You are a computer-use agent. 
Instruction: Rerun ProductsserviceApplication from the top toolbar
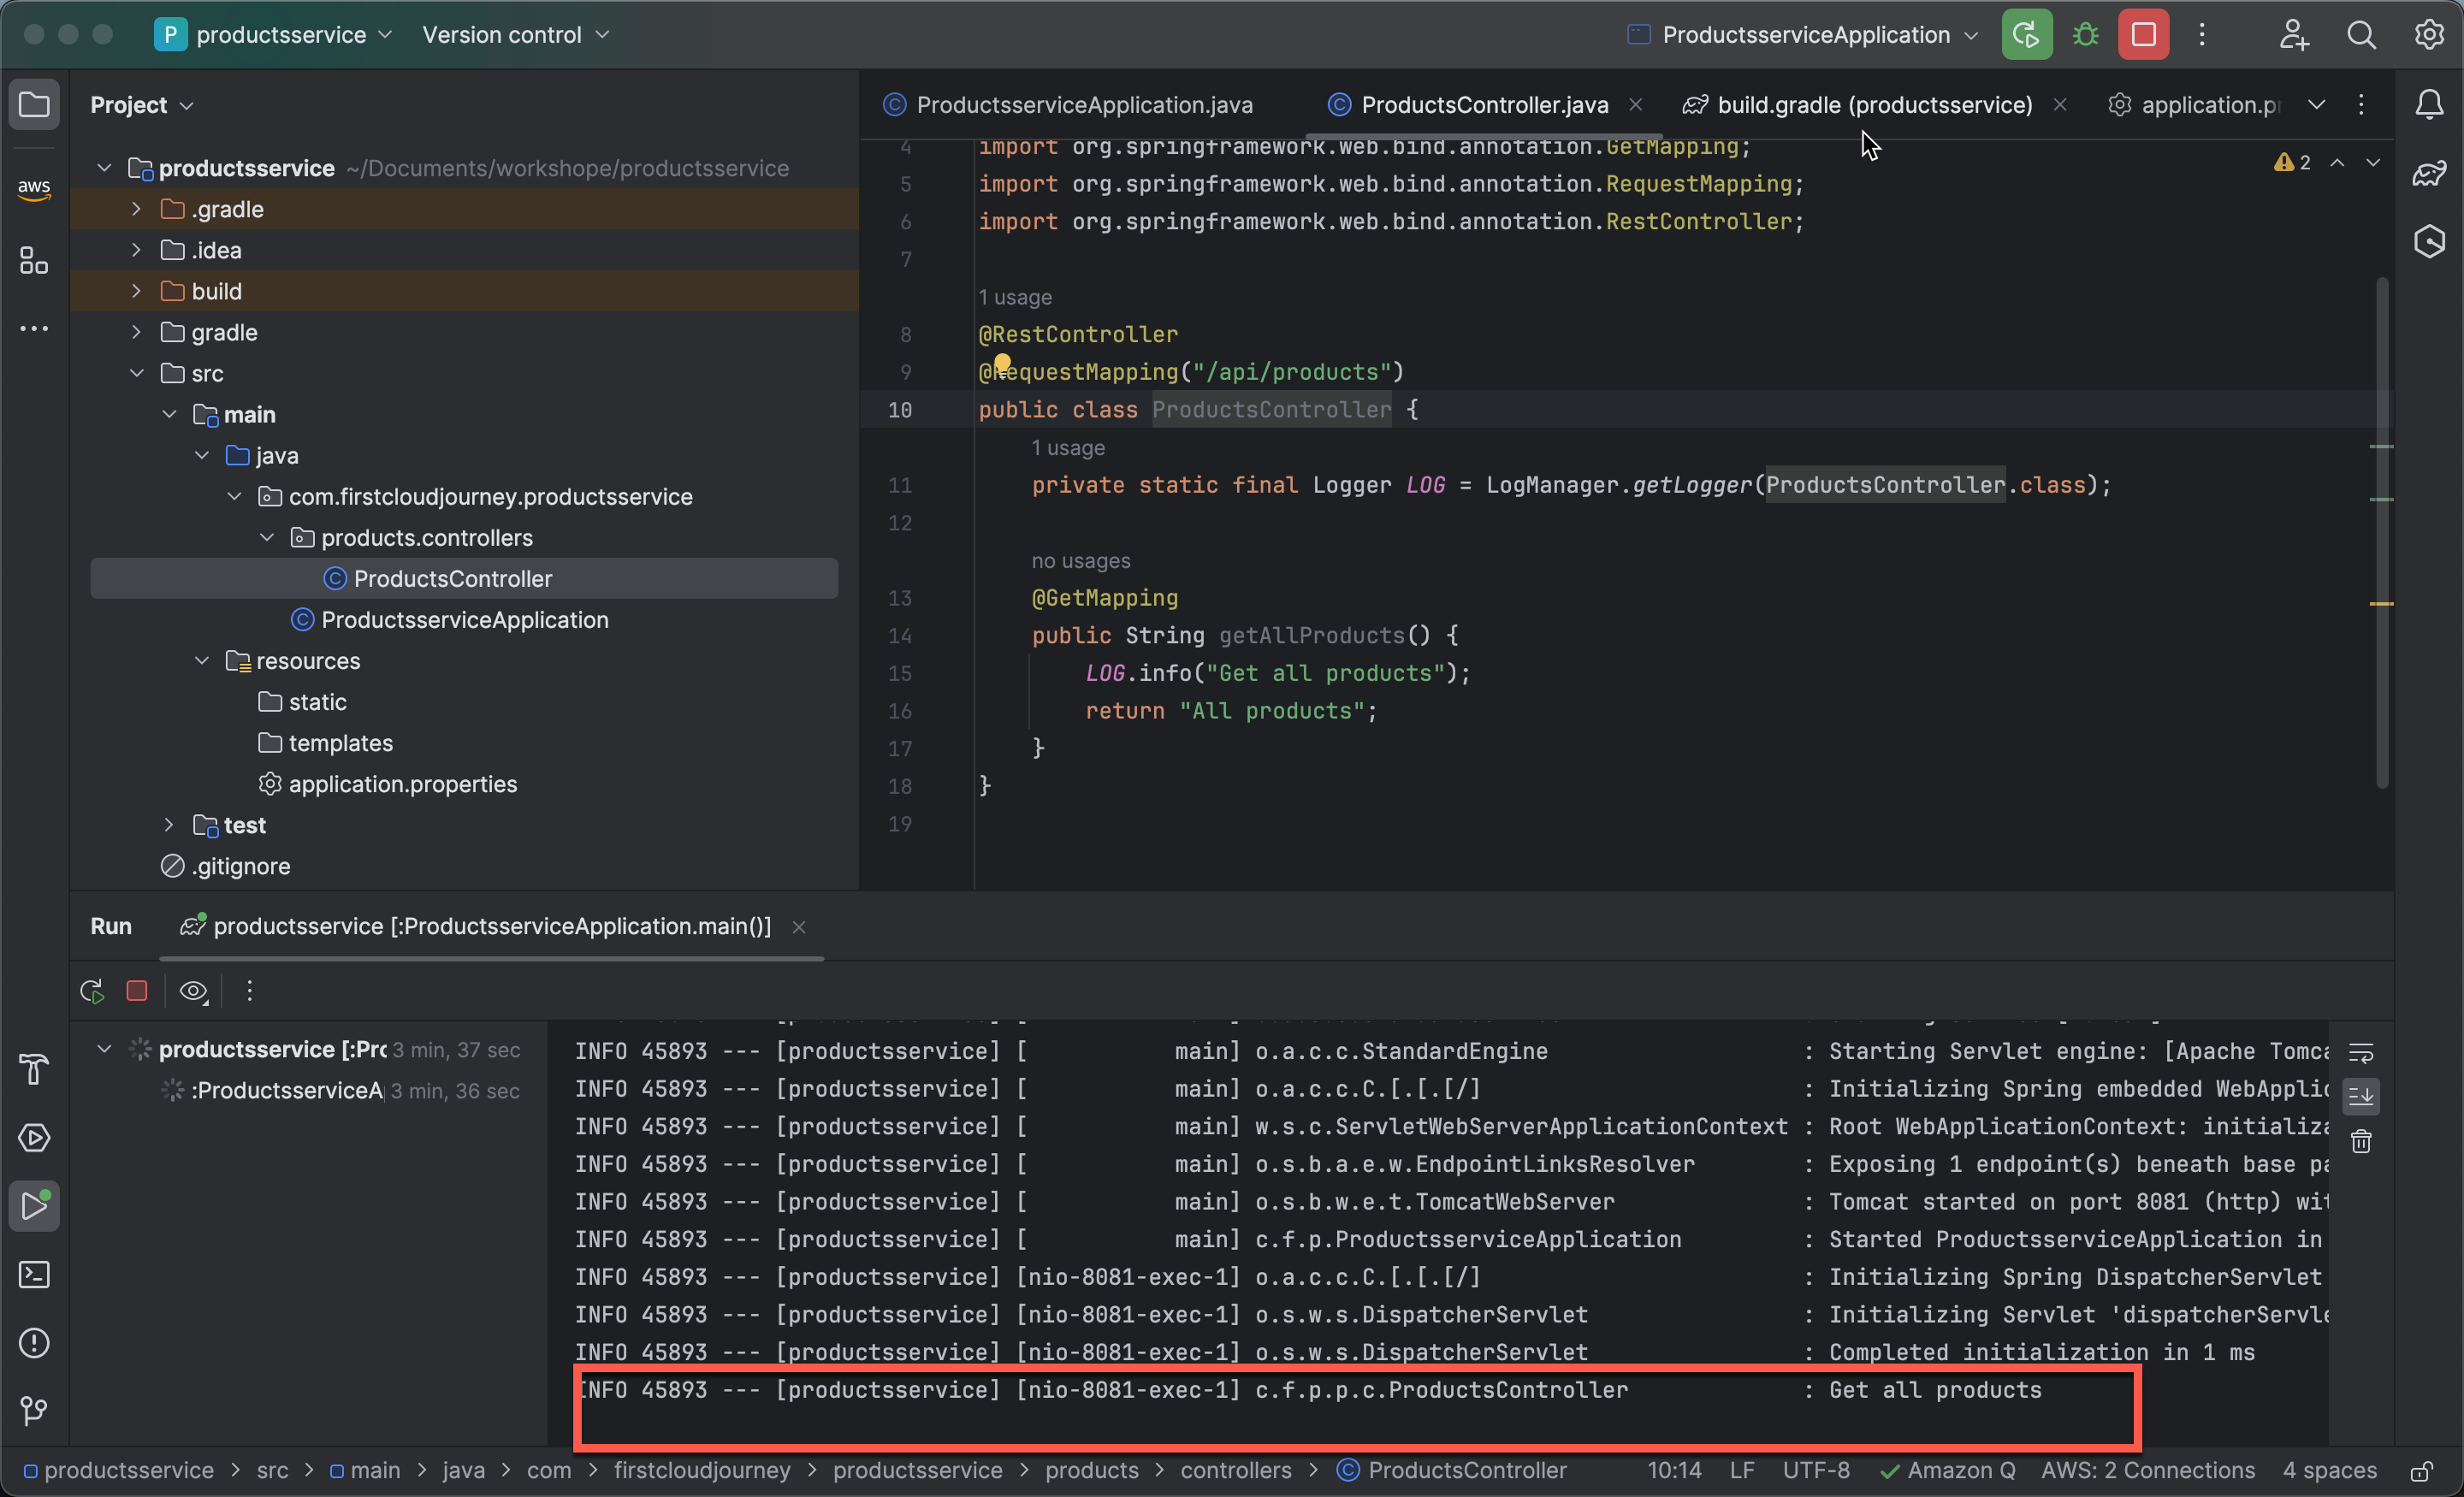2026,35
